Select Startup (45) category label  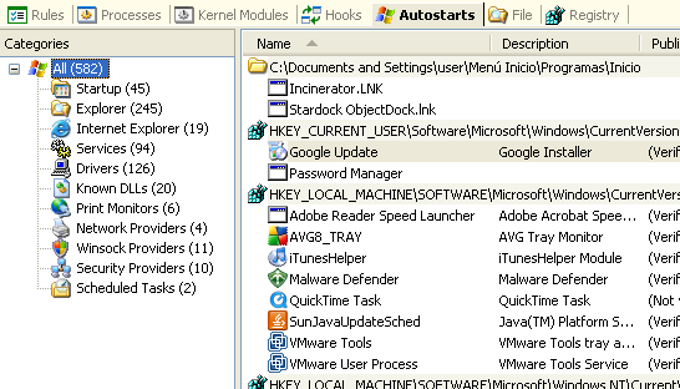pos(113,89)
